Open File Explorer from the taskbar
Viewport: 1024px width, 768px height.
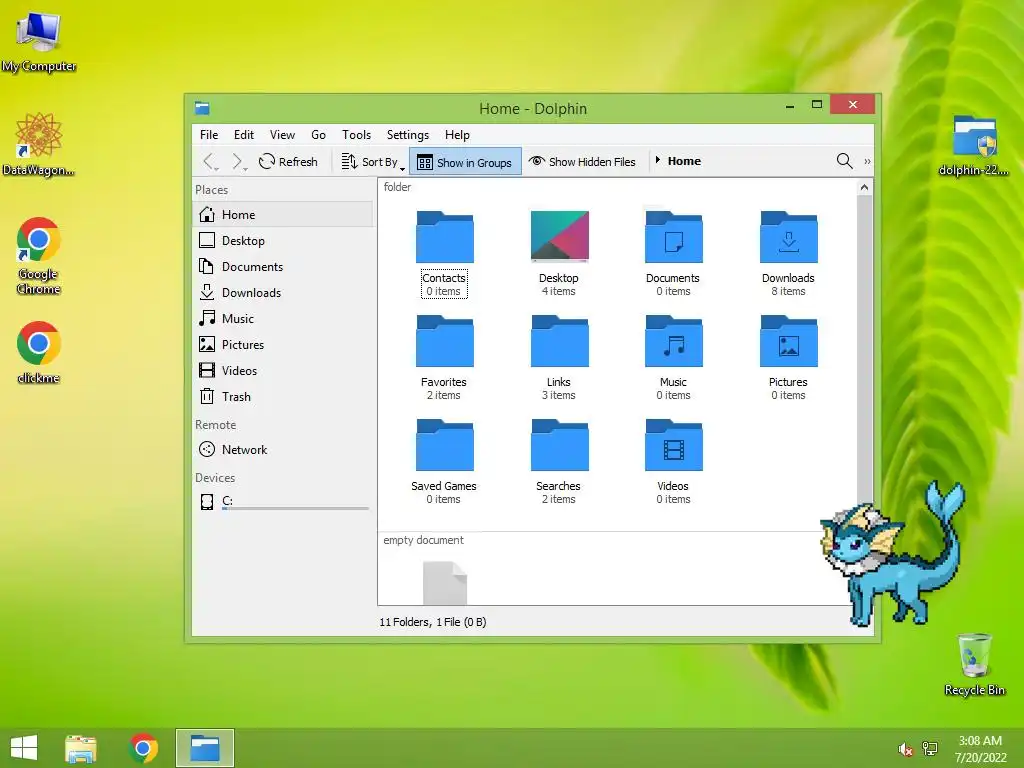point(80,748)
